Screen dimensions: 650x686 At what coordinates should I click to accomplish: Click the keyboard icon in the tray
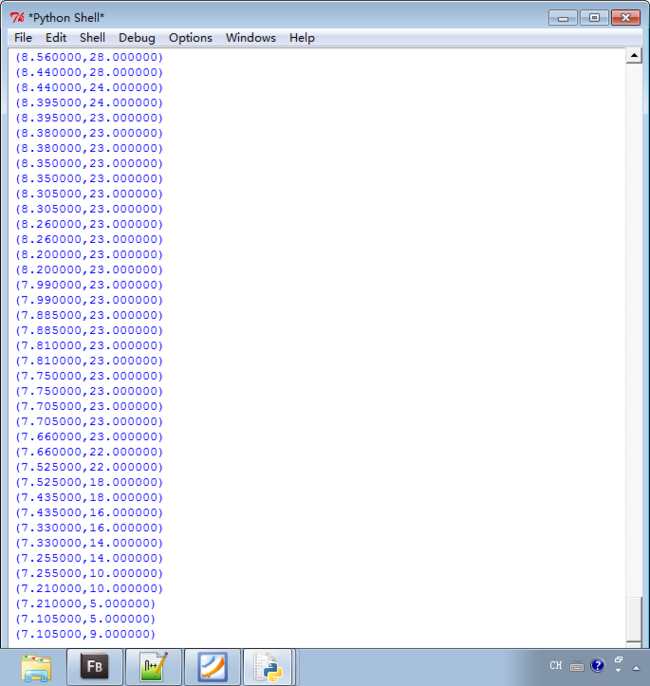point(577,666)
